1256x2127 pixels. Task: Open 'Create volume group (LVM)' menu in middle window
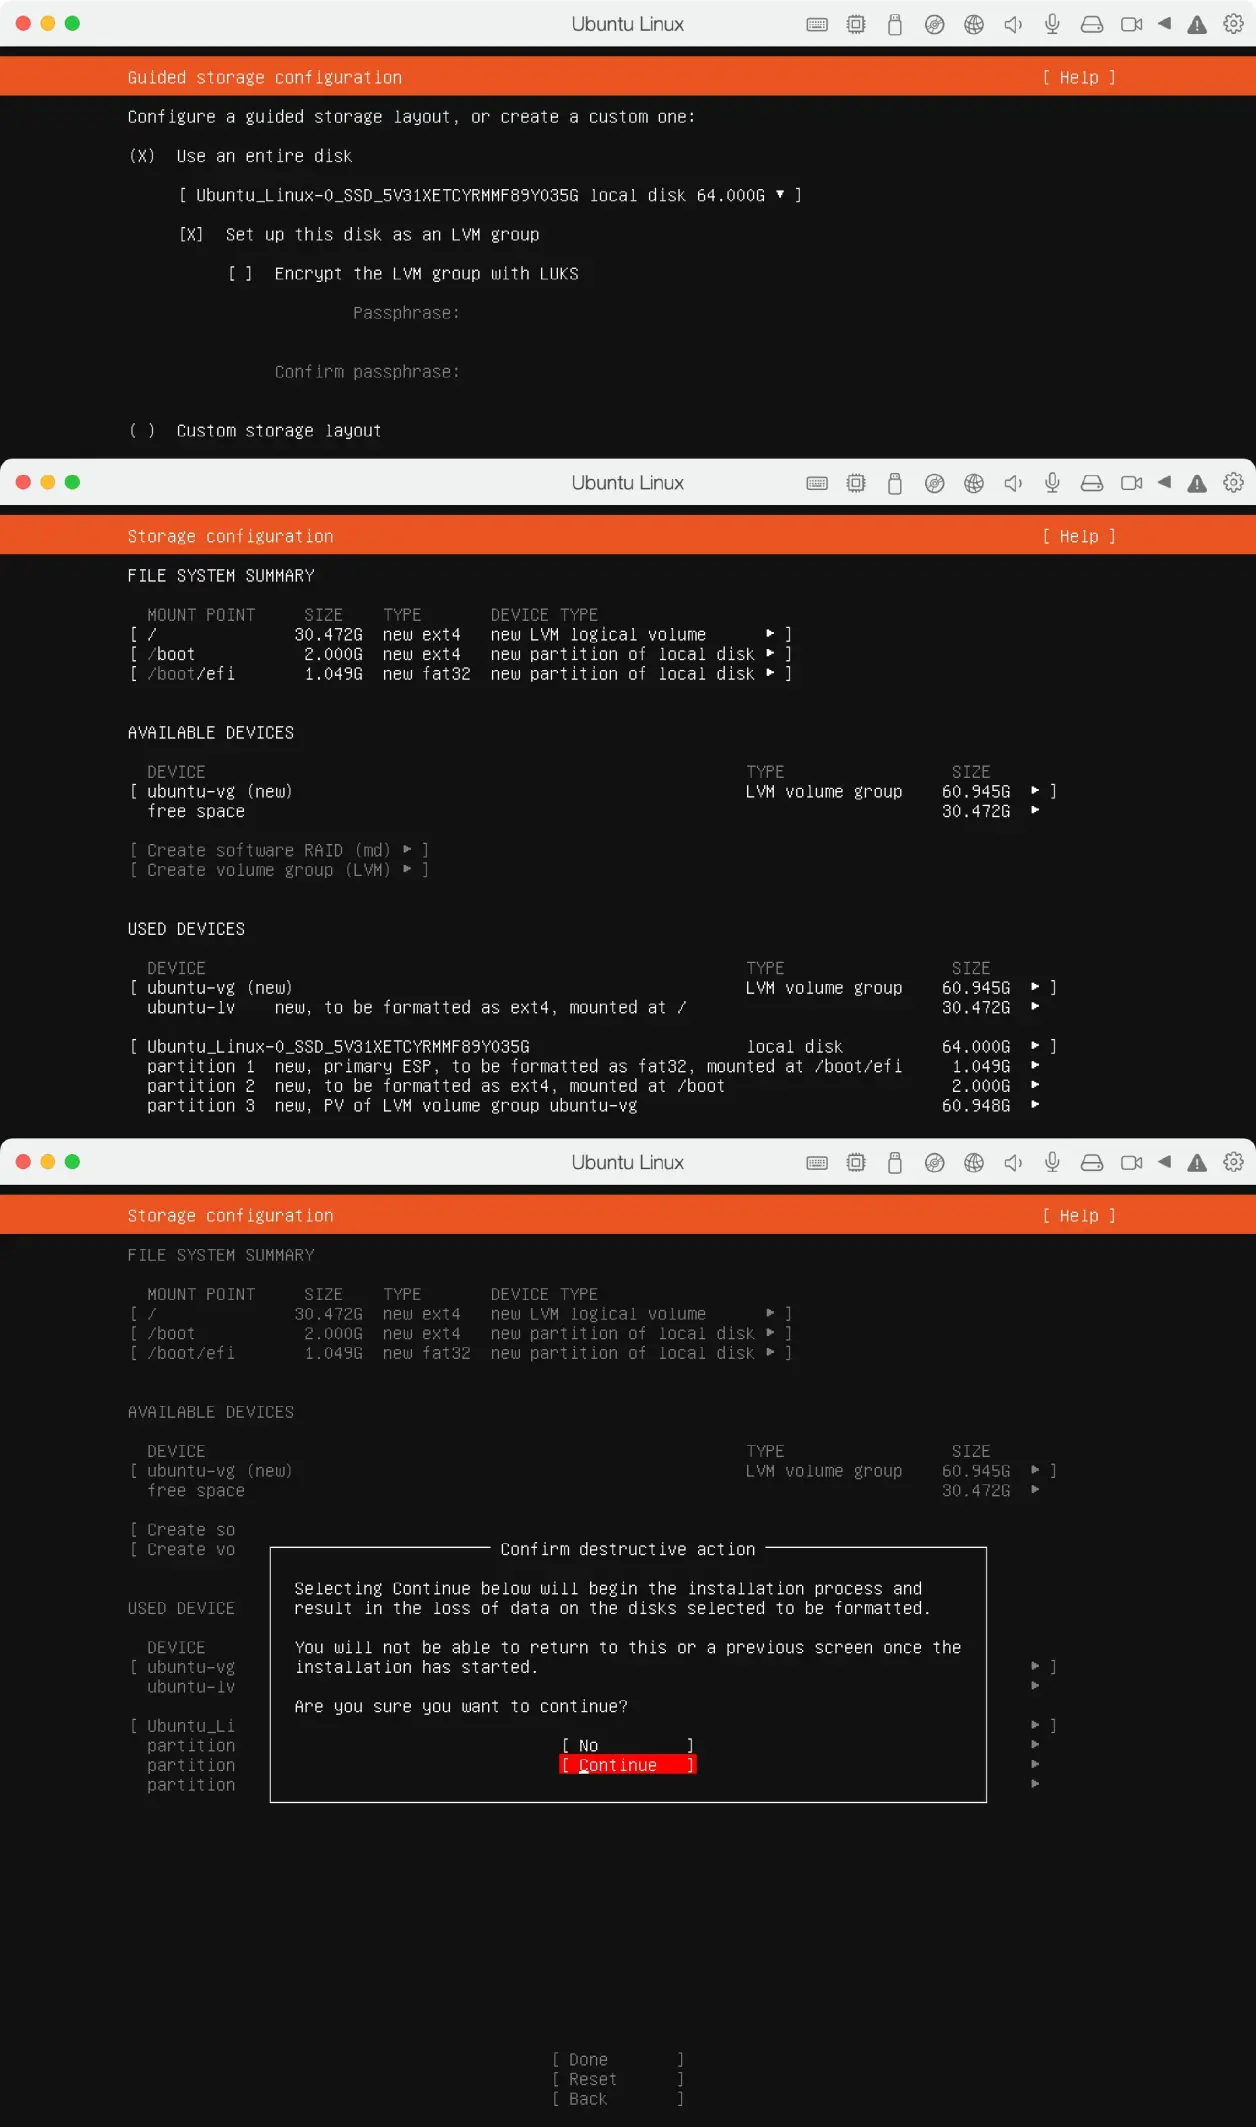[279, 870]
